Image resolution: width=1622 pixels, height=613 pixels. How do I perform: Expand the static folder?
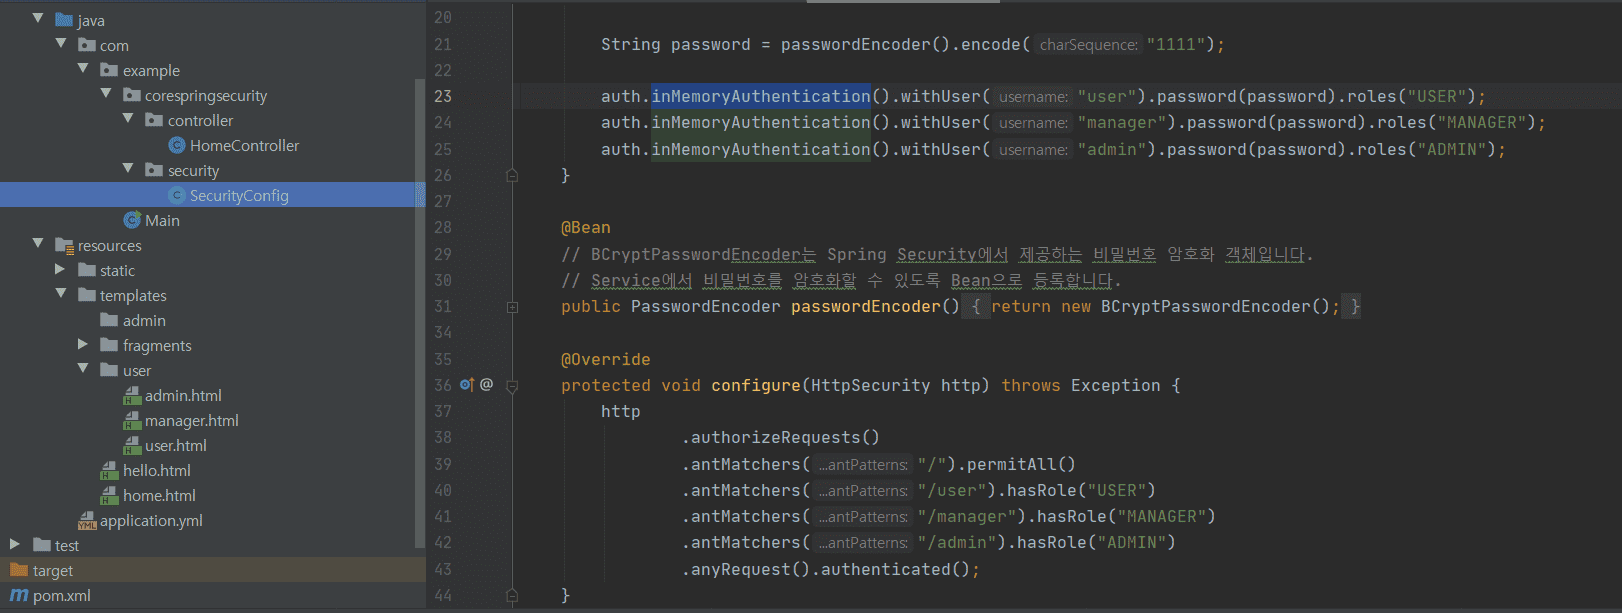(x=60, y=270)
